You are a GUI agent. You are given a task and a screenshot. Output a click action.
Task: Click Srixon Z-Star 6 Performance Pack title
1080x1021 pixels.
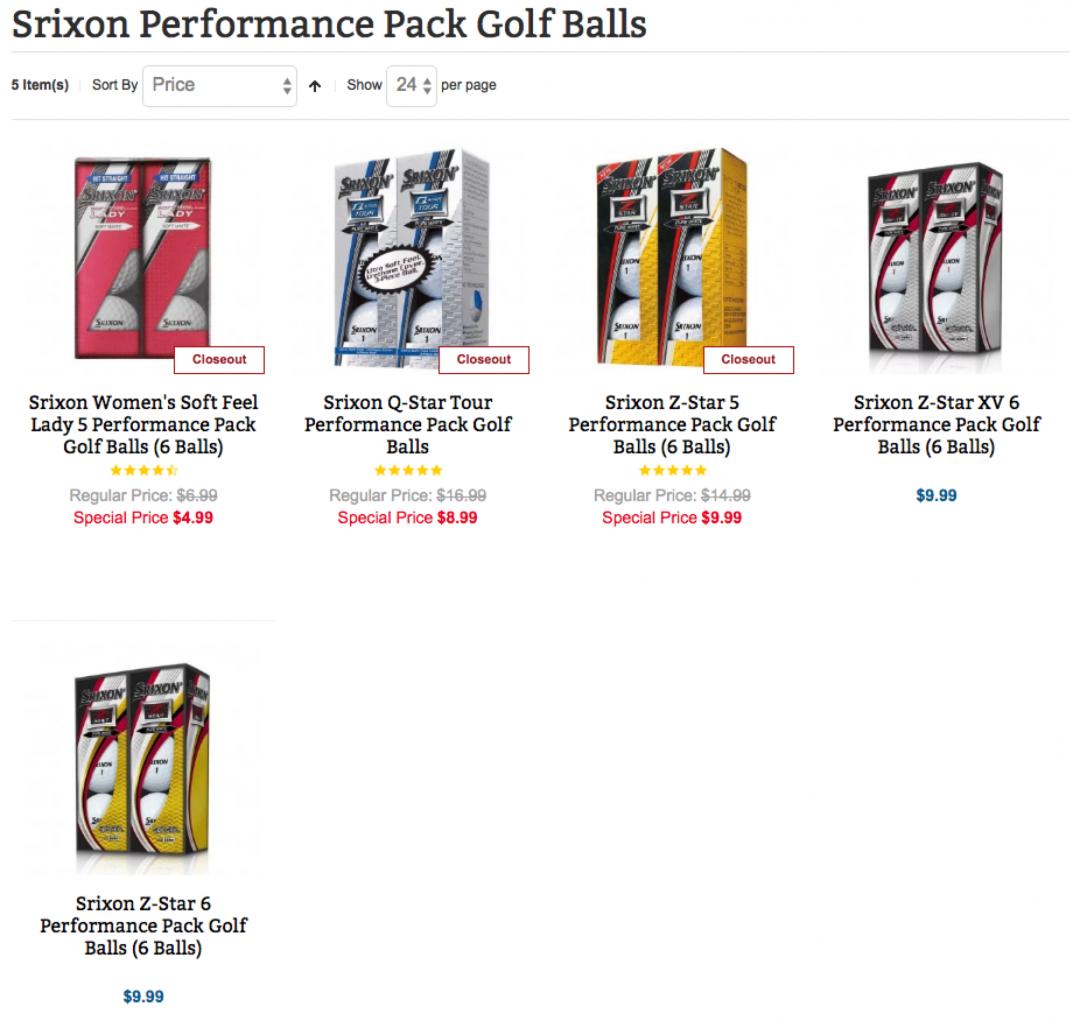point(143,925)
